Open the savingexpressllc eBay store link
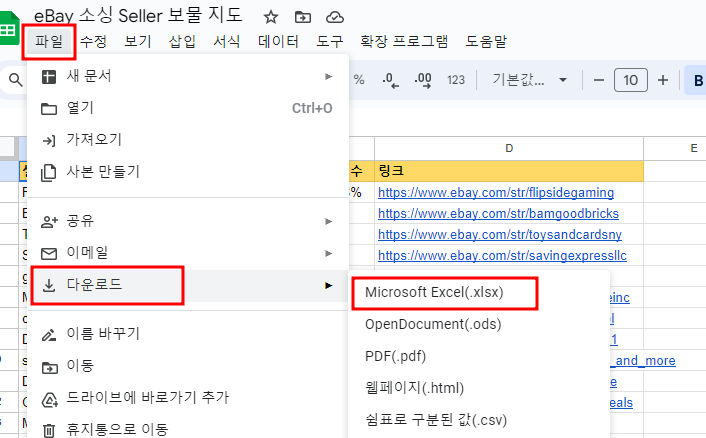This screenshot has height=438, width=706. (502, 256)
